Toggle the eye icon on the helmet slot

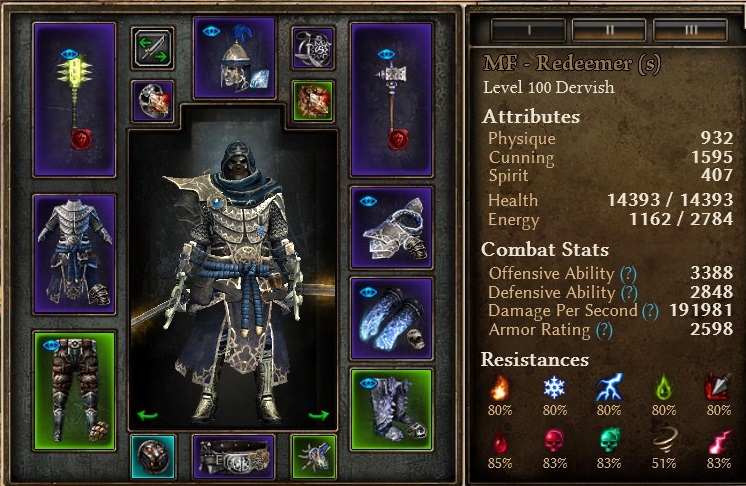[211, 32]
